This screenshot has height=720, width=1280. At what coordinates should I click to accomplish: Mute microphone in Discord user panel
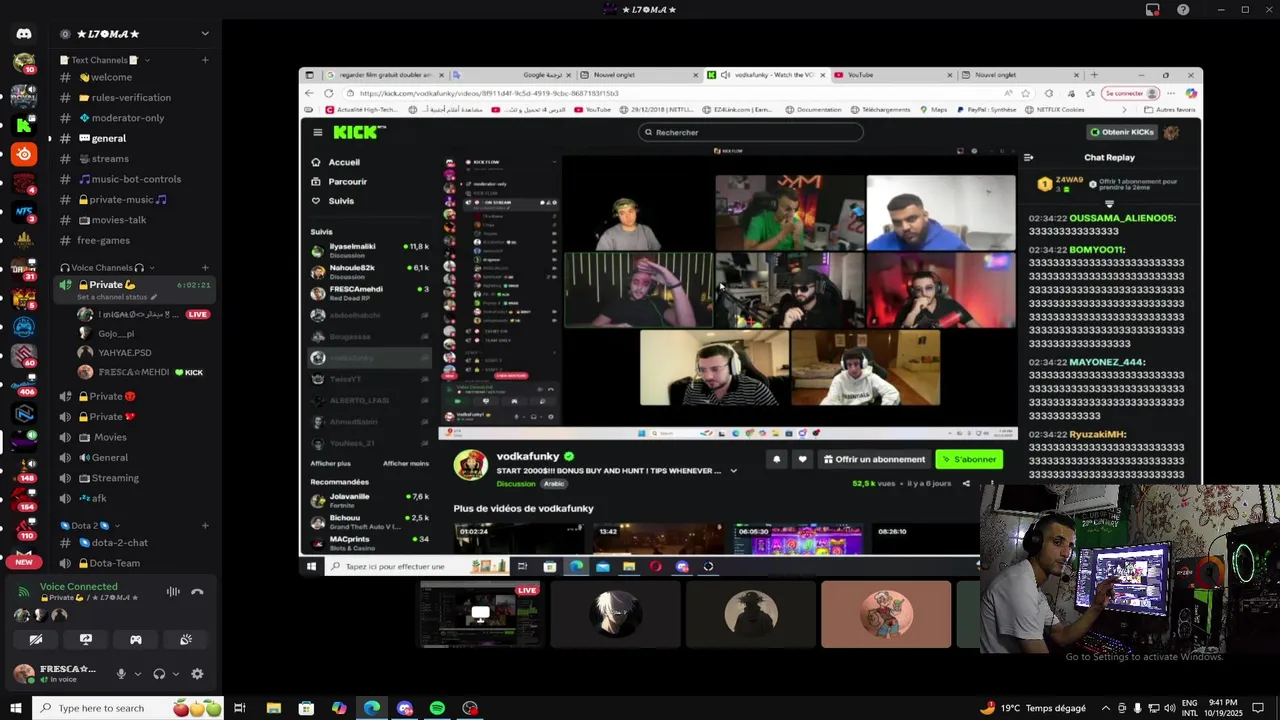pyautogui.click(x=121, y=674)
